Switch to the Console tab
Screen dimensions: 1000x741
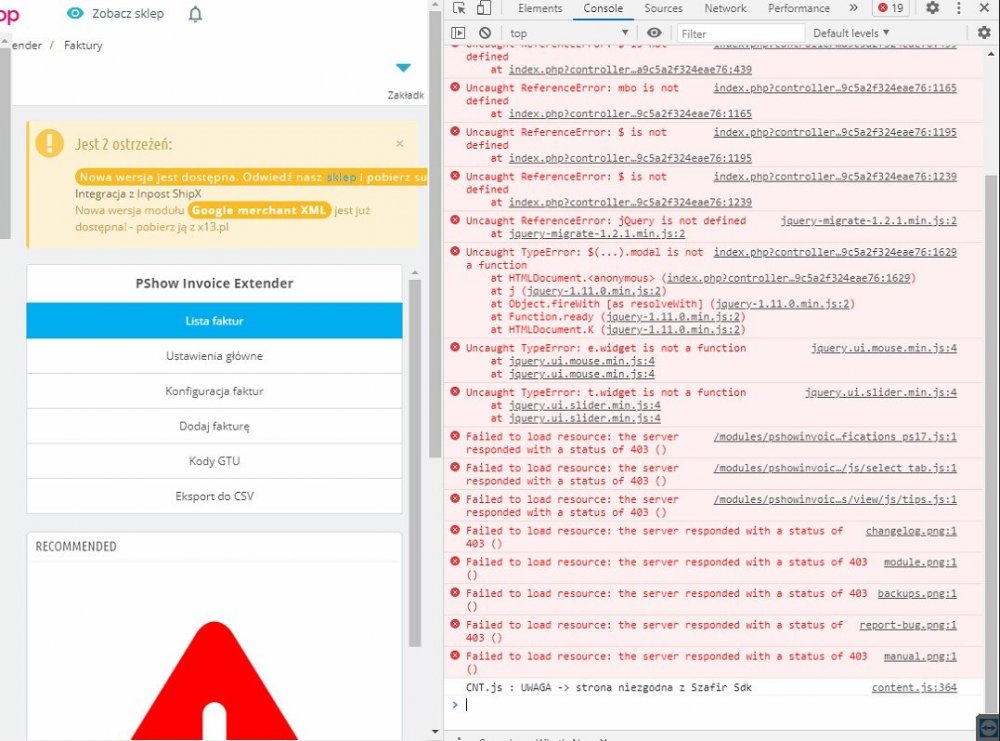coord(603,8)
